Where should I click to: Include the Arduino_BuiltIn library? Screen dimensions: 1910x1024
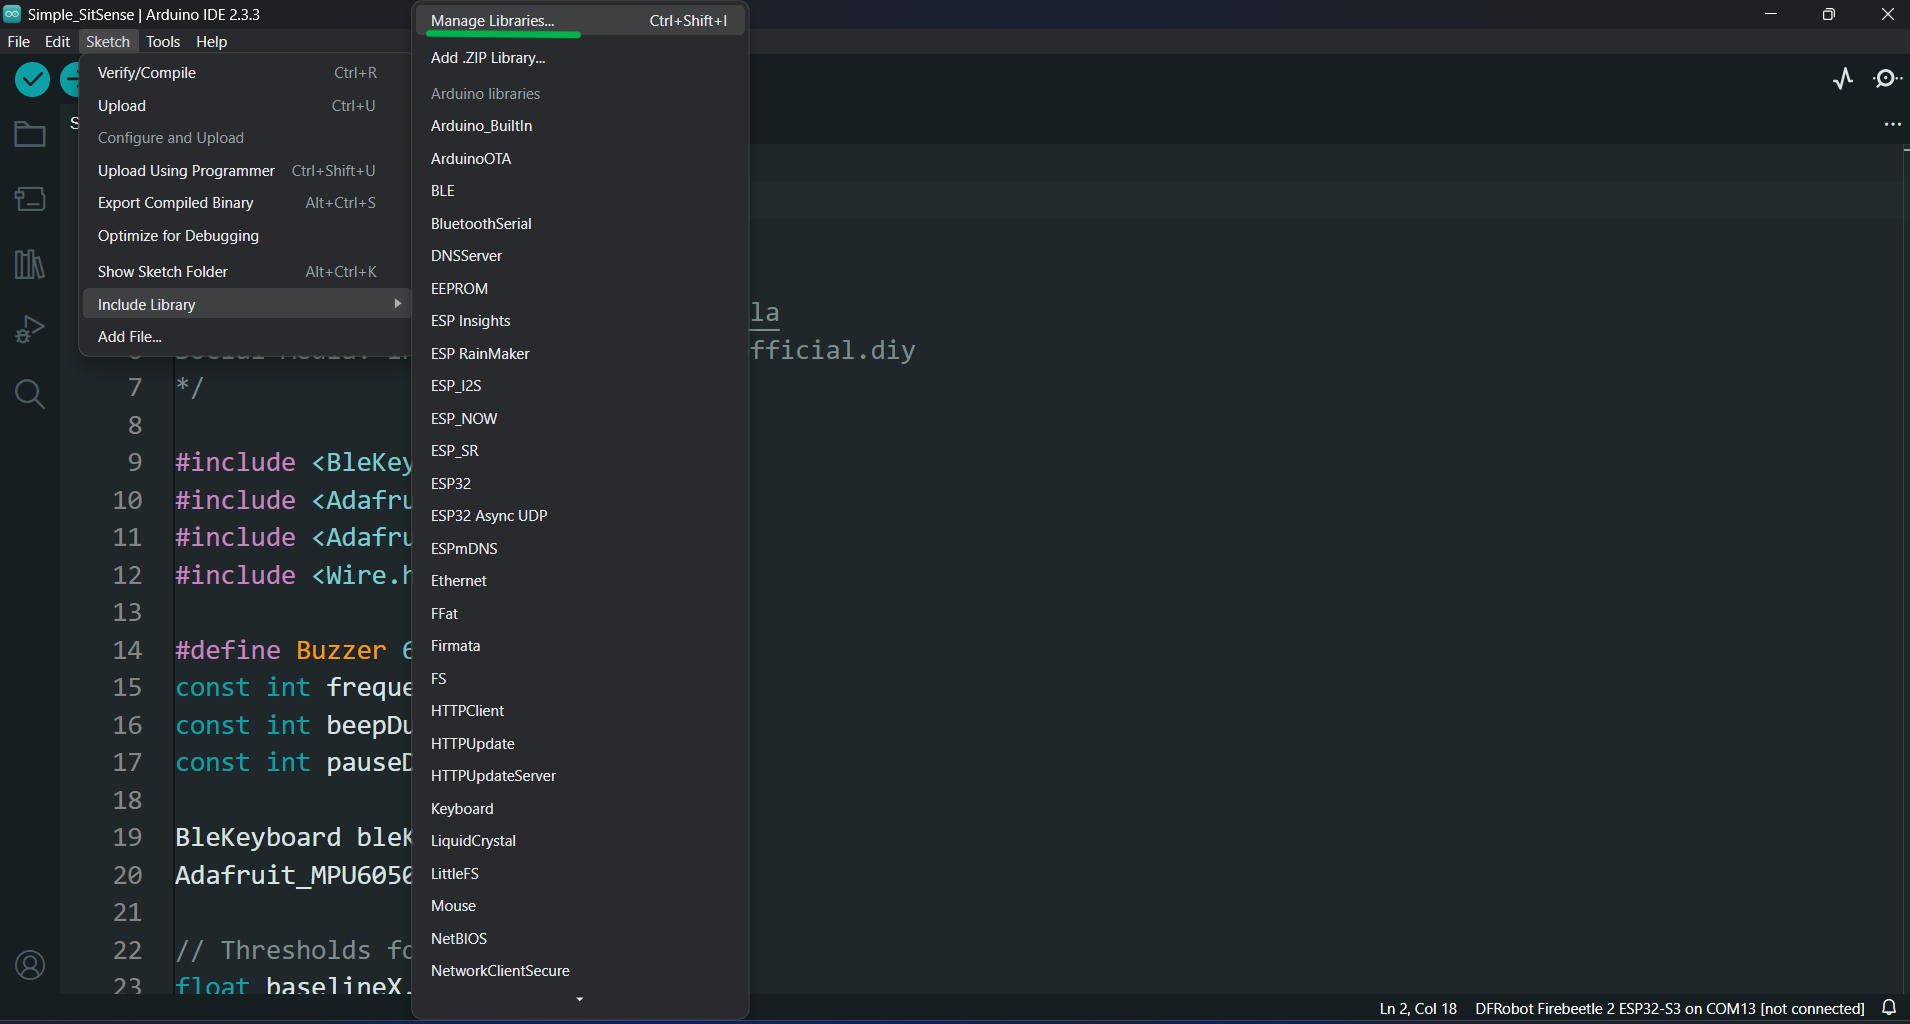pyautogui.click(x=580, y=126)
